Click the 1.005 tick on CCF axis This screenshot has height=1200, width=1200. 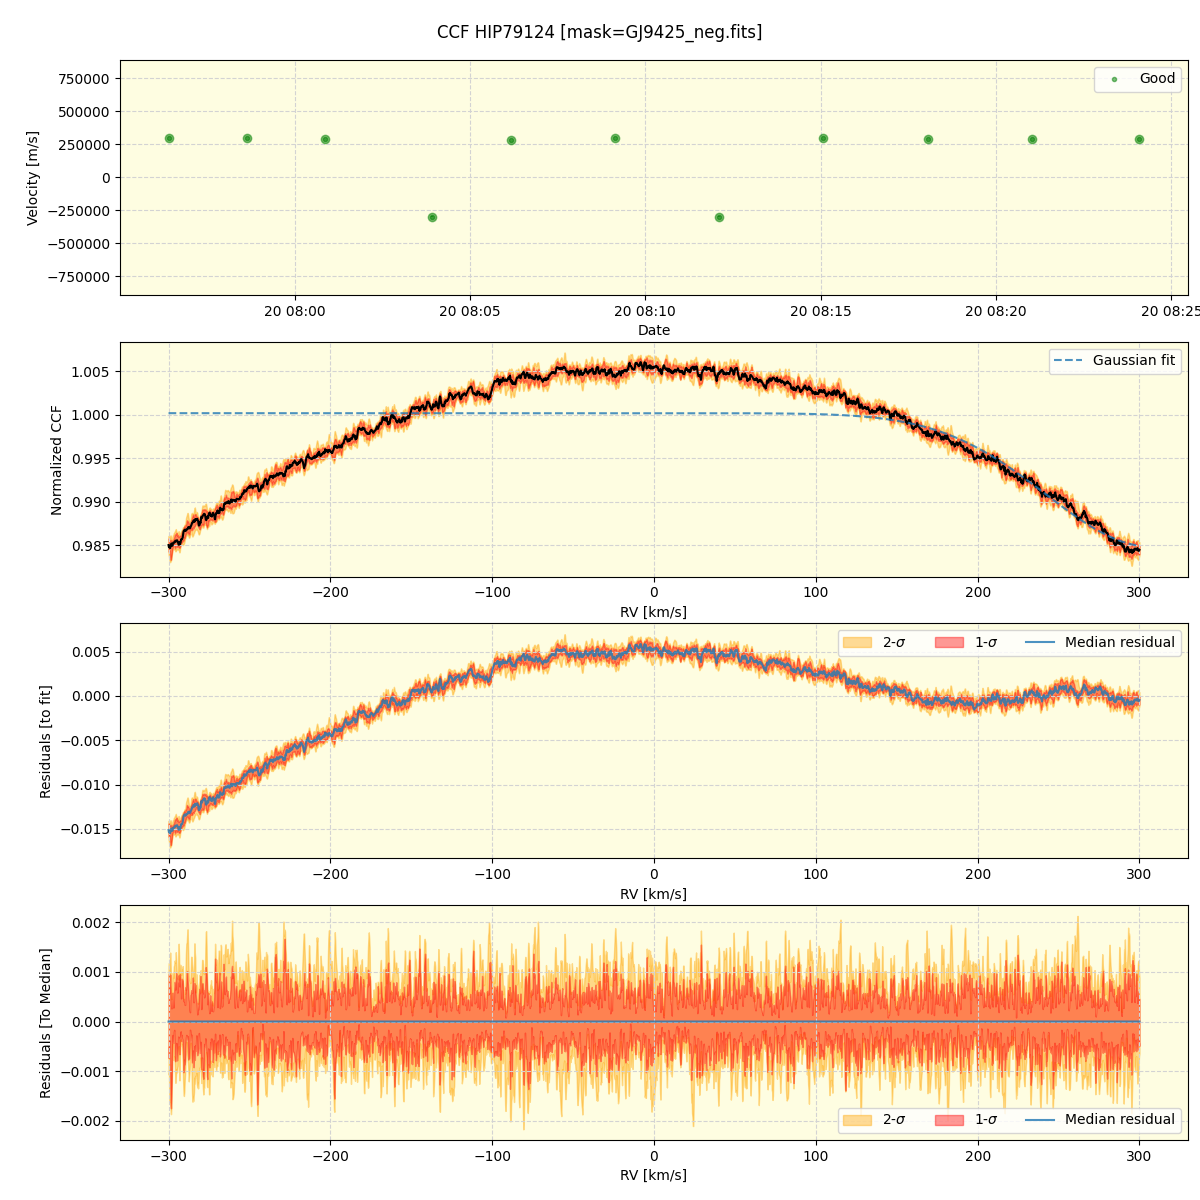click(92, 372)
